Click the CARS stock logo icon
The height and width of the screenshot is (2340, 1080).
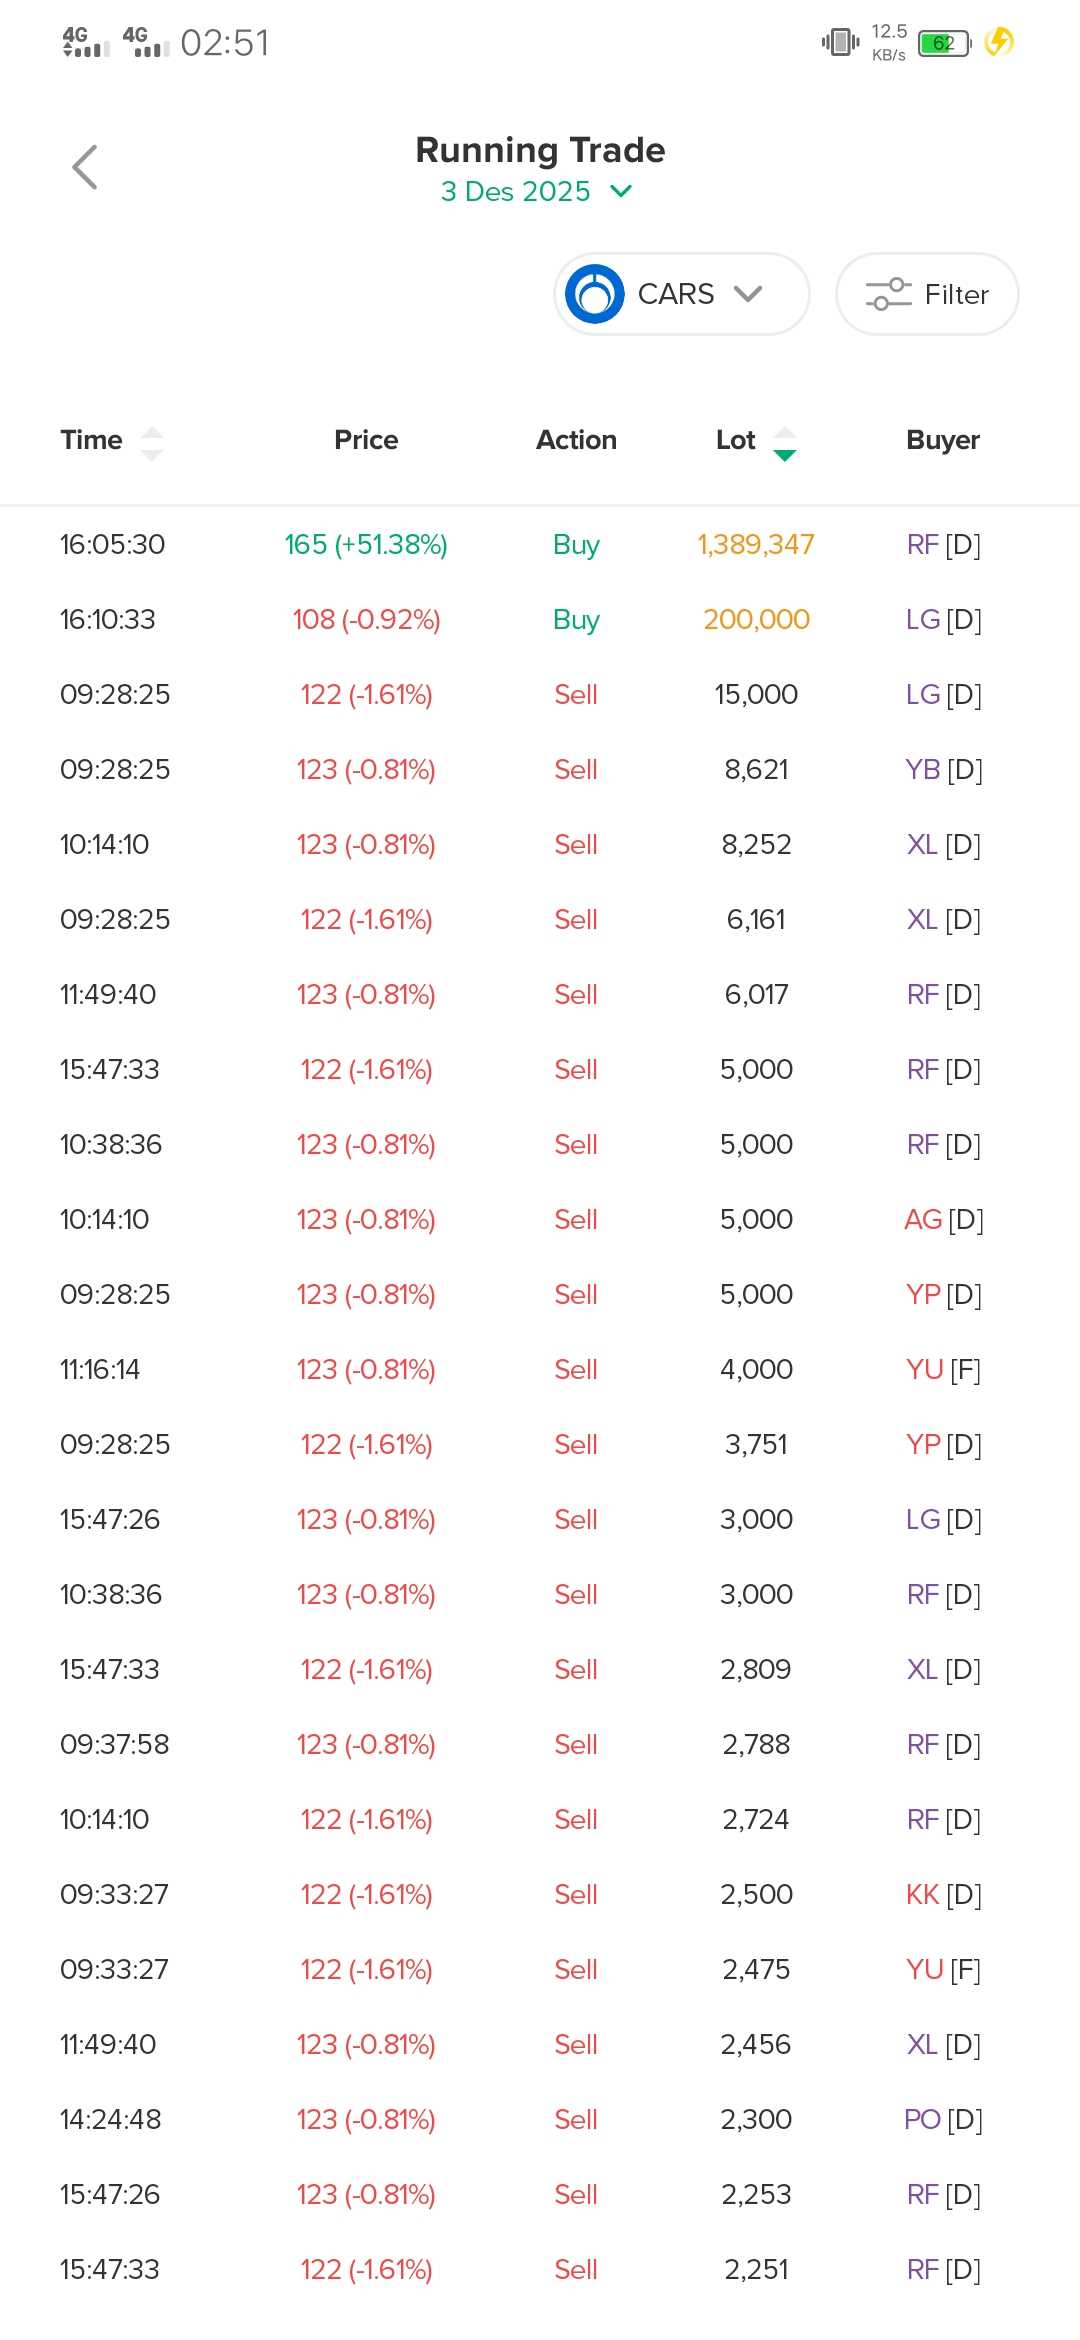595,294
